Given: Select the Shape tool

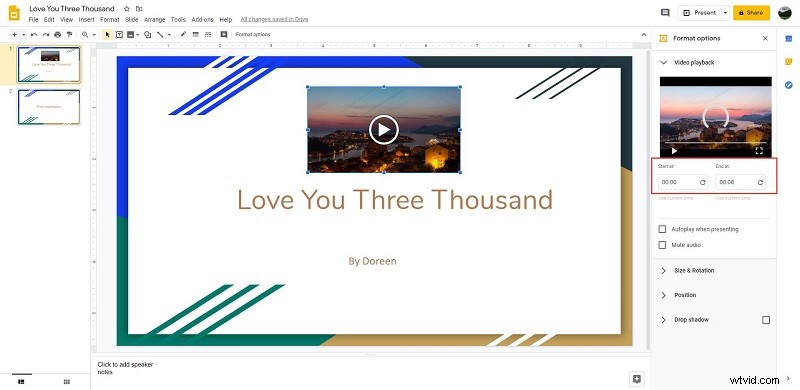Looking at the screenshot, I should click(147, 35).
